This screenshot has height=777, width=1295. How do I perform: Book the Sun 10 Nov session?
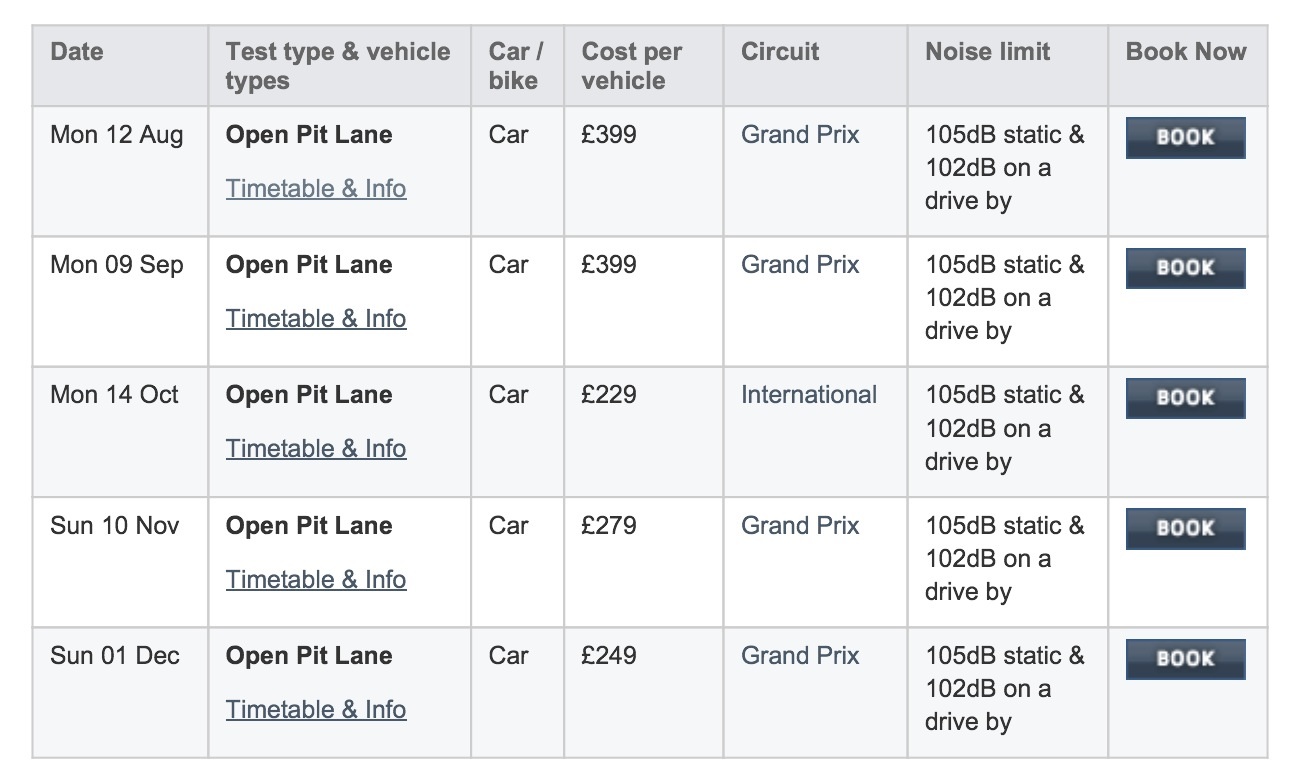[x=1185, y=529]
